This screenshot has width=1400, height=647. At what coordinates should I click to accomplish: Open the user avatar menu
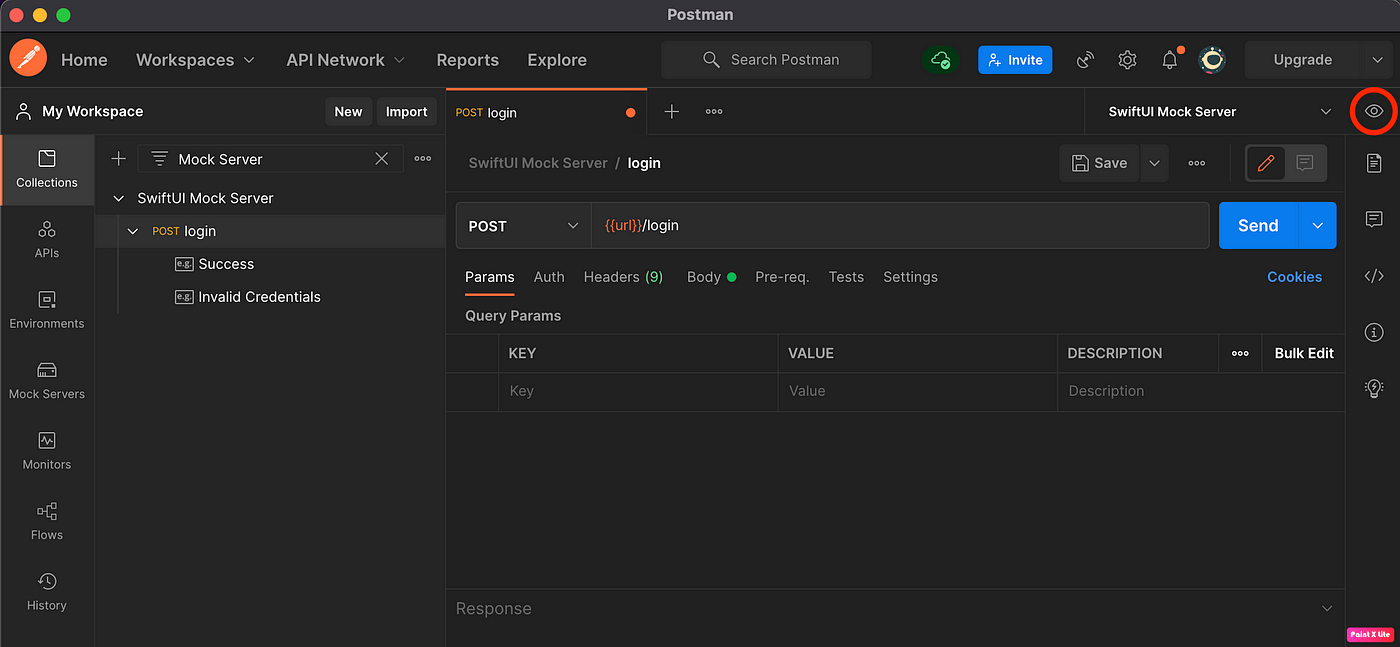click(x=1212, y=60)
